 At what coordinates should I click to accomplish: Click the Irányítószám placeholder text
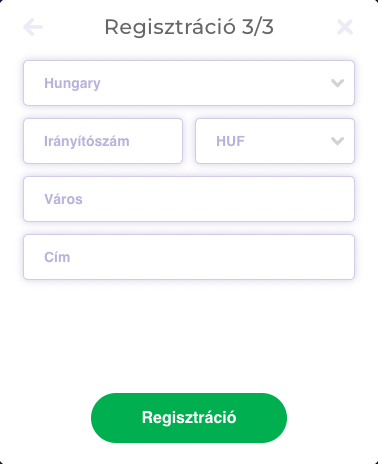pos(87,141)
